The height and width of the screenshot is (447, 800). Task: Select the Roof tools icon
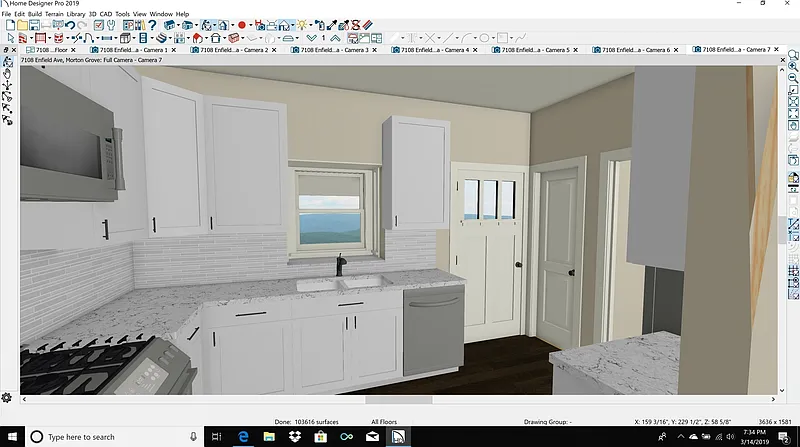coord(197,38)
